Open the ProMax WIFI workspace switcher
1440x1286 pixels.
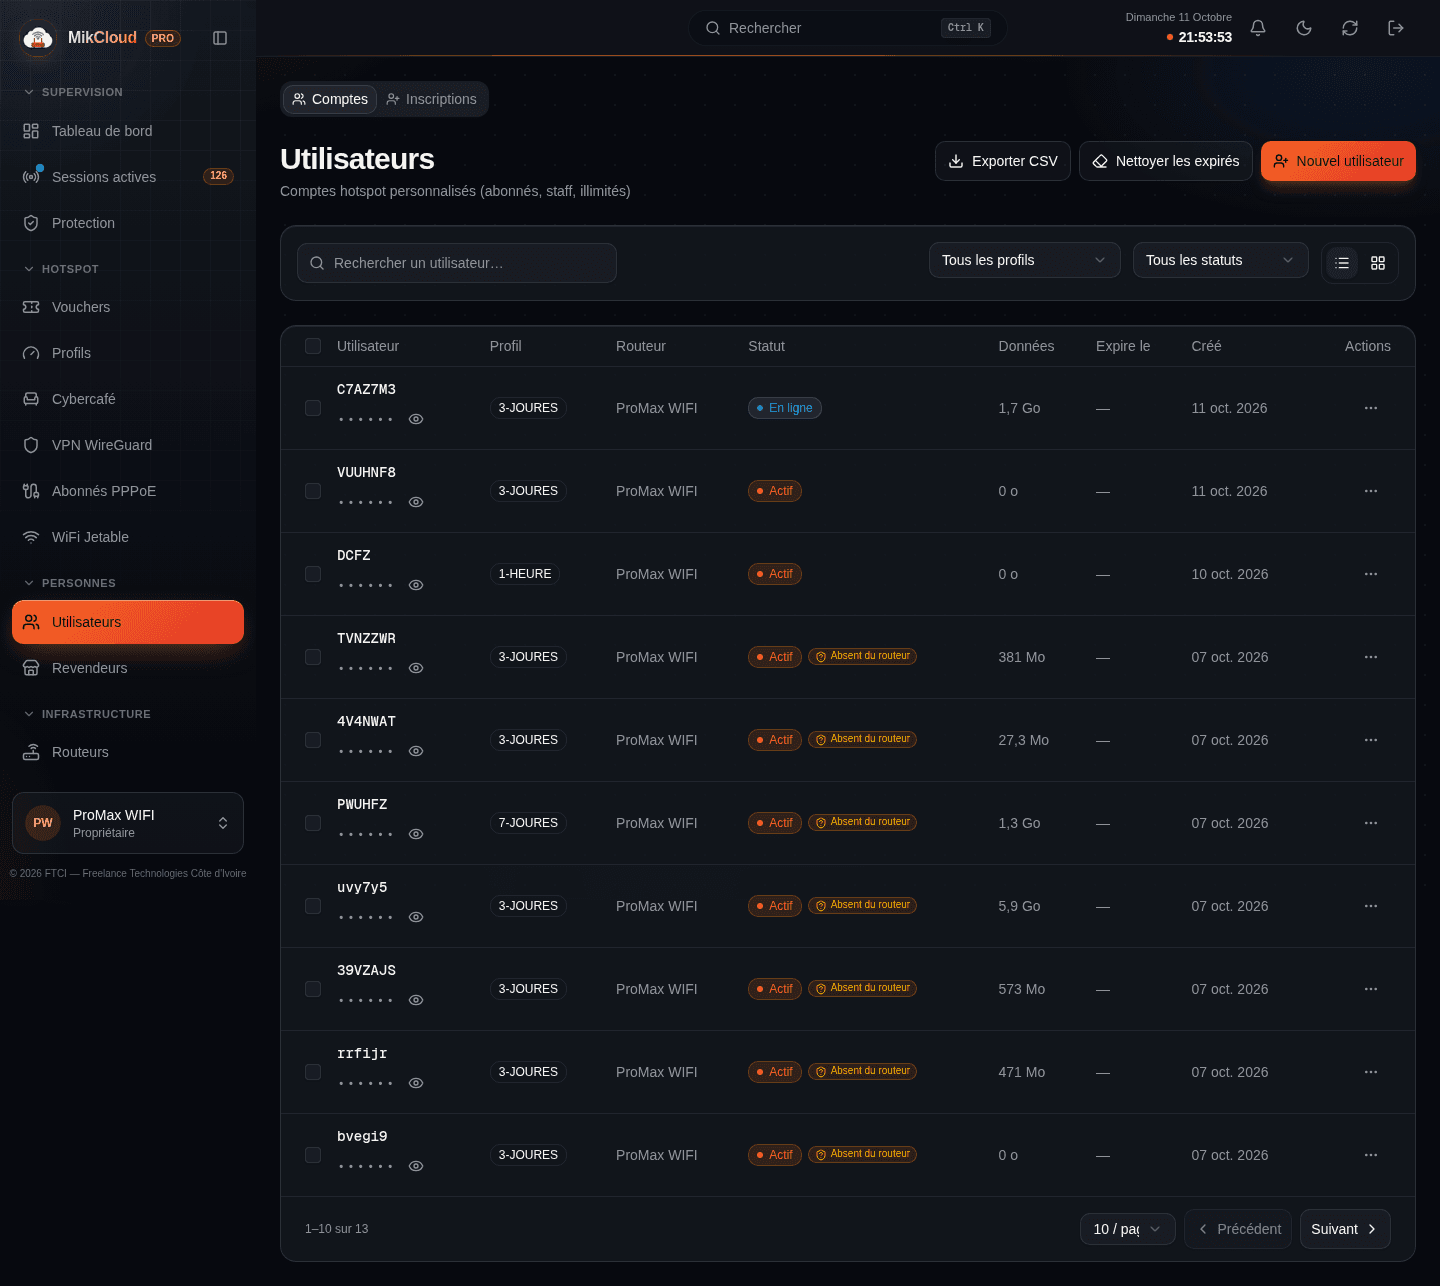[x=128, y=823]
